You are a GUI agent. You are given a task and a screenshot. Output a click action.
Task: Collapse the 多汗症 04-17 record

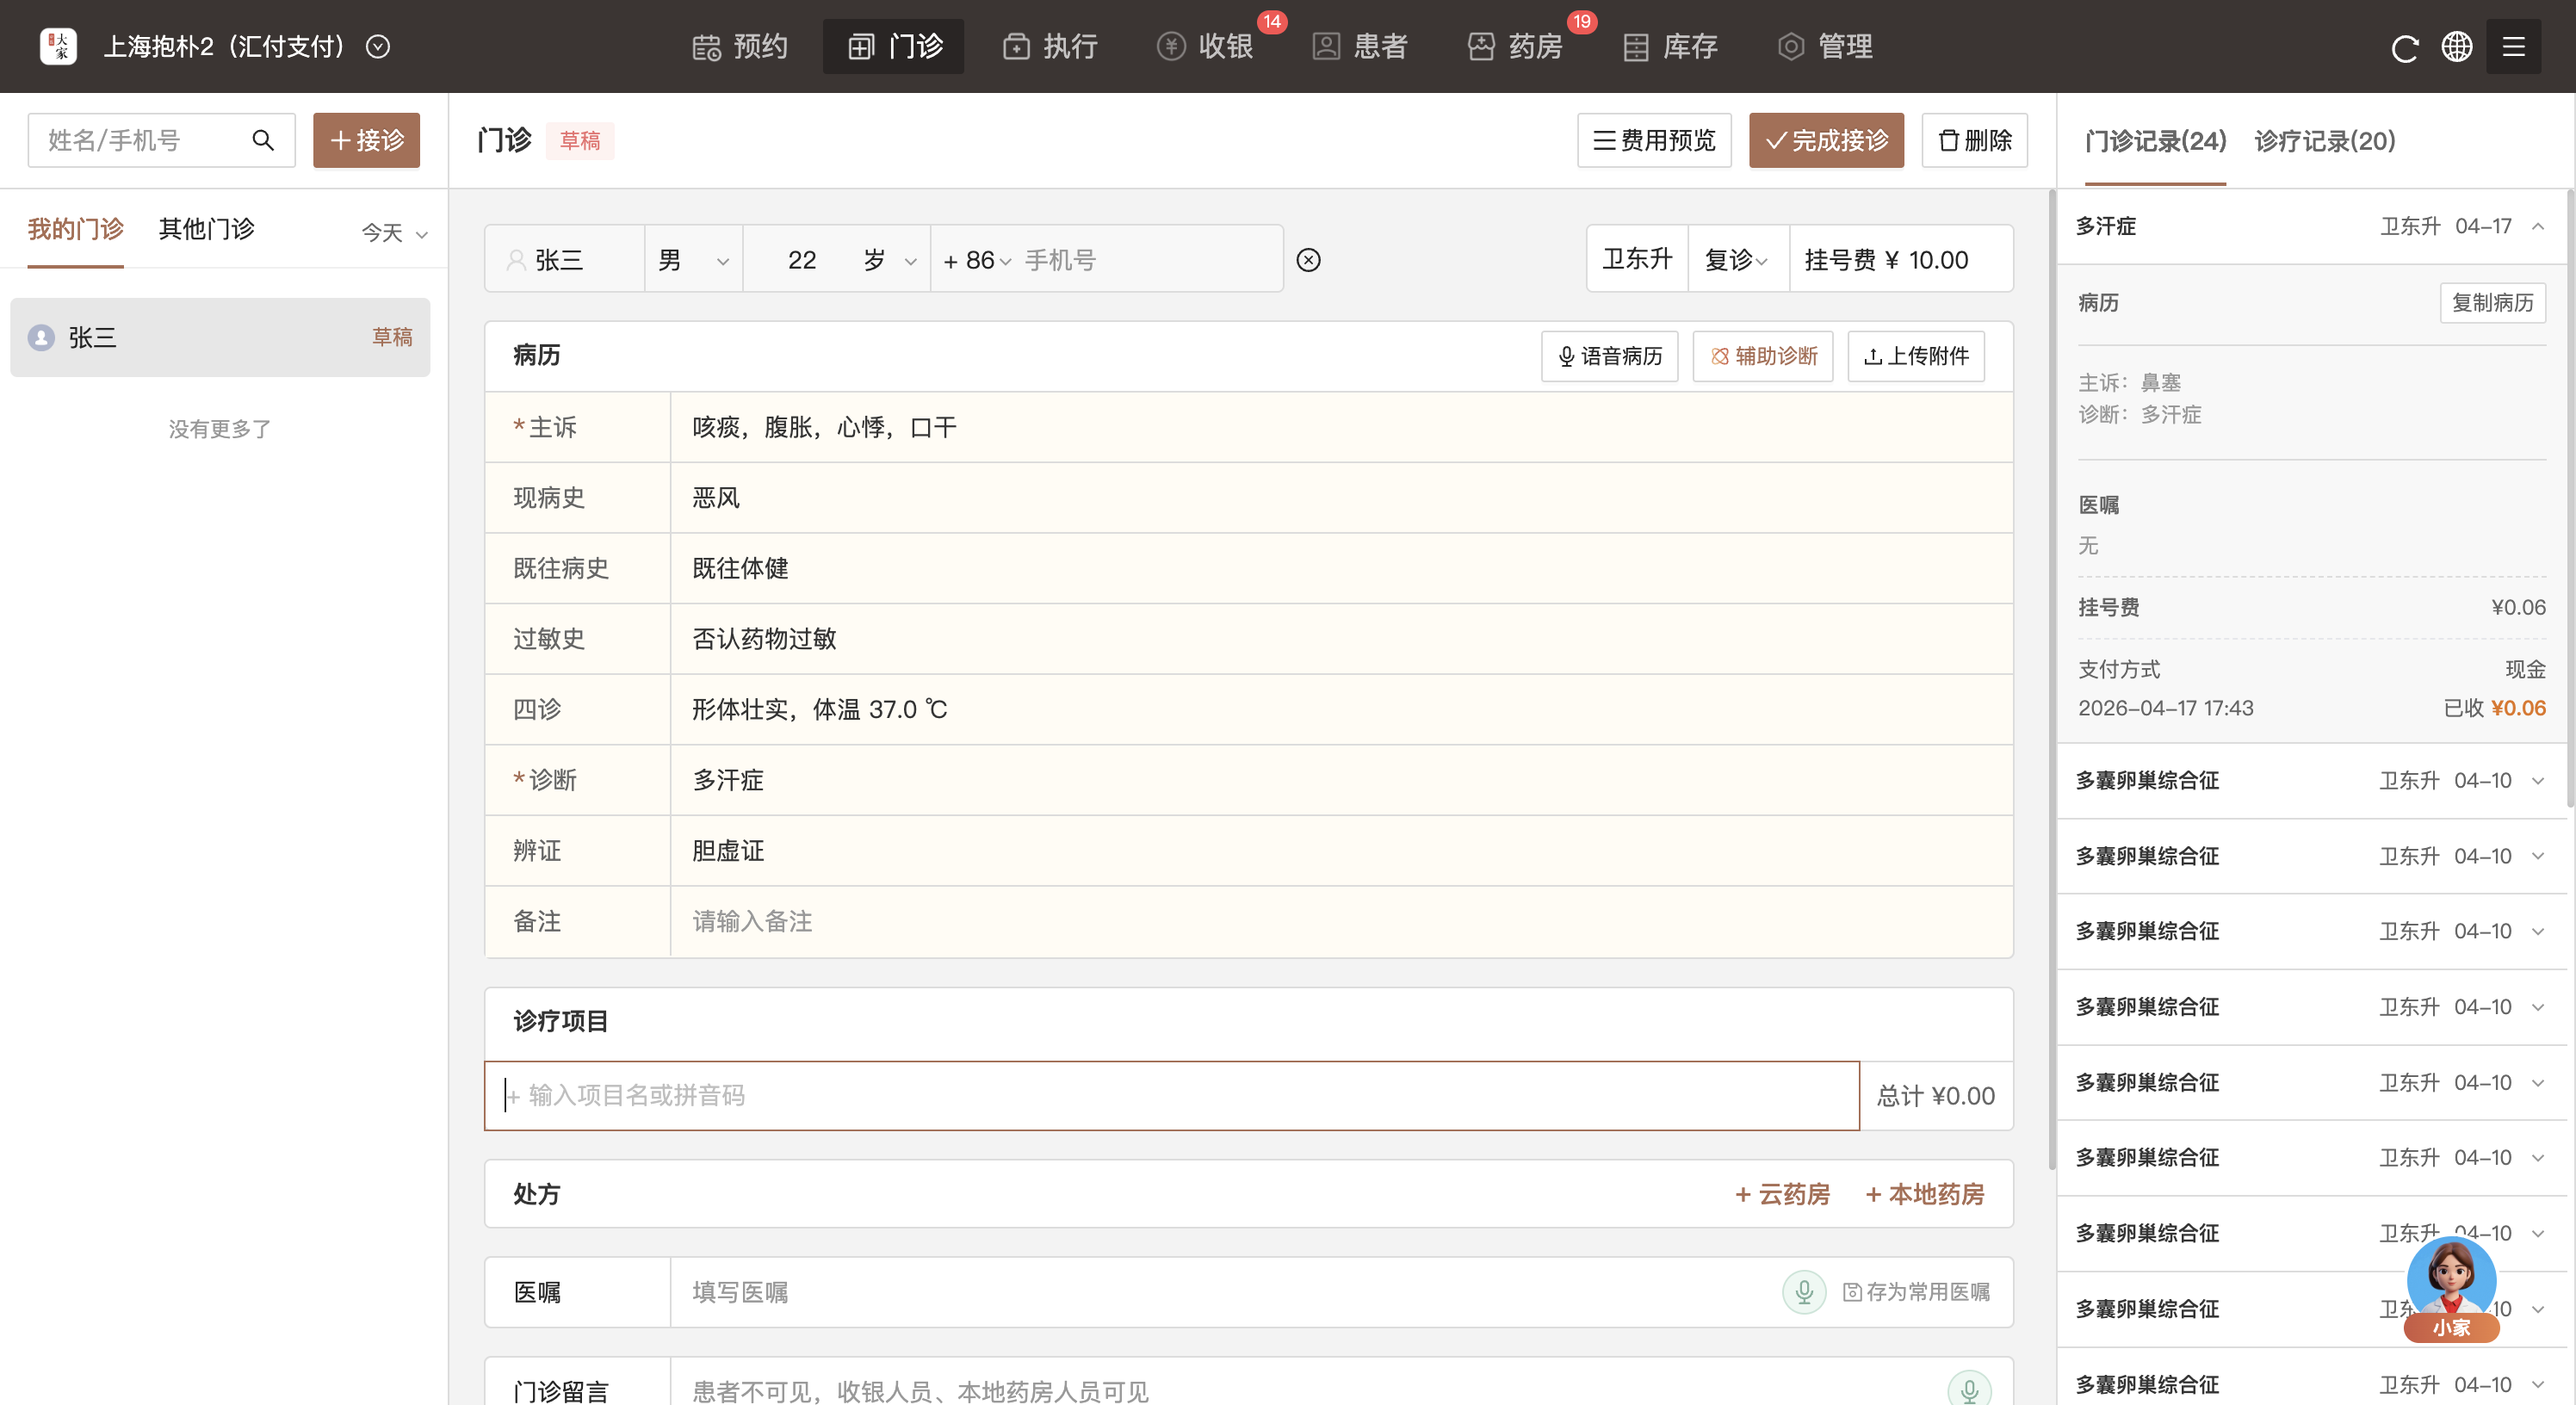coord(2538,227)
